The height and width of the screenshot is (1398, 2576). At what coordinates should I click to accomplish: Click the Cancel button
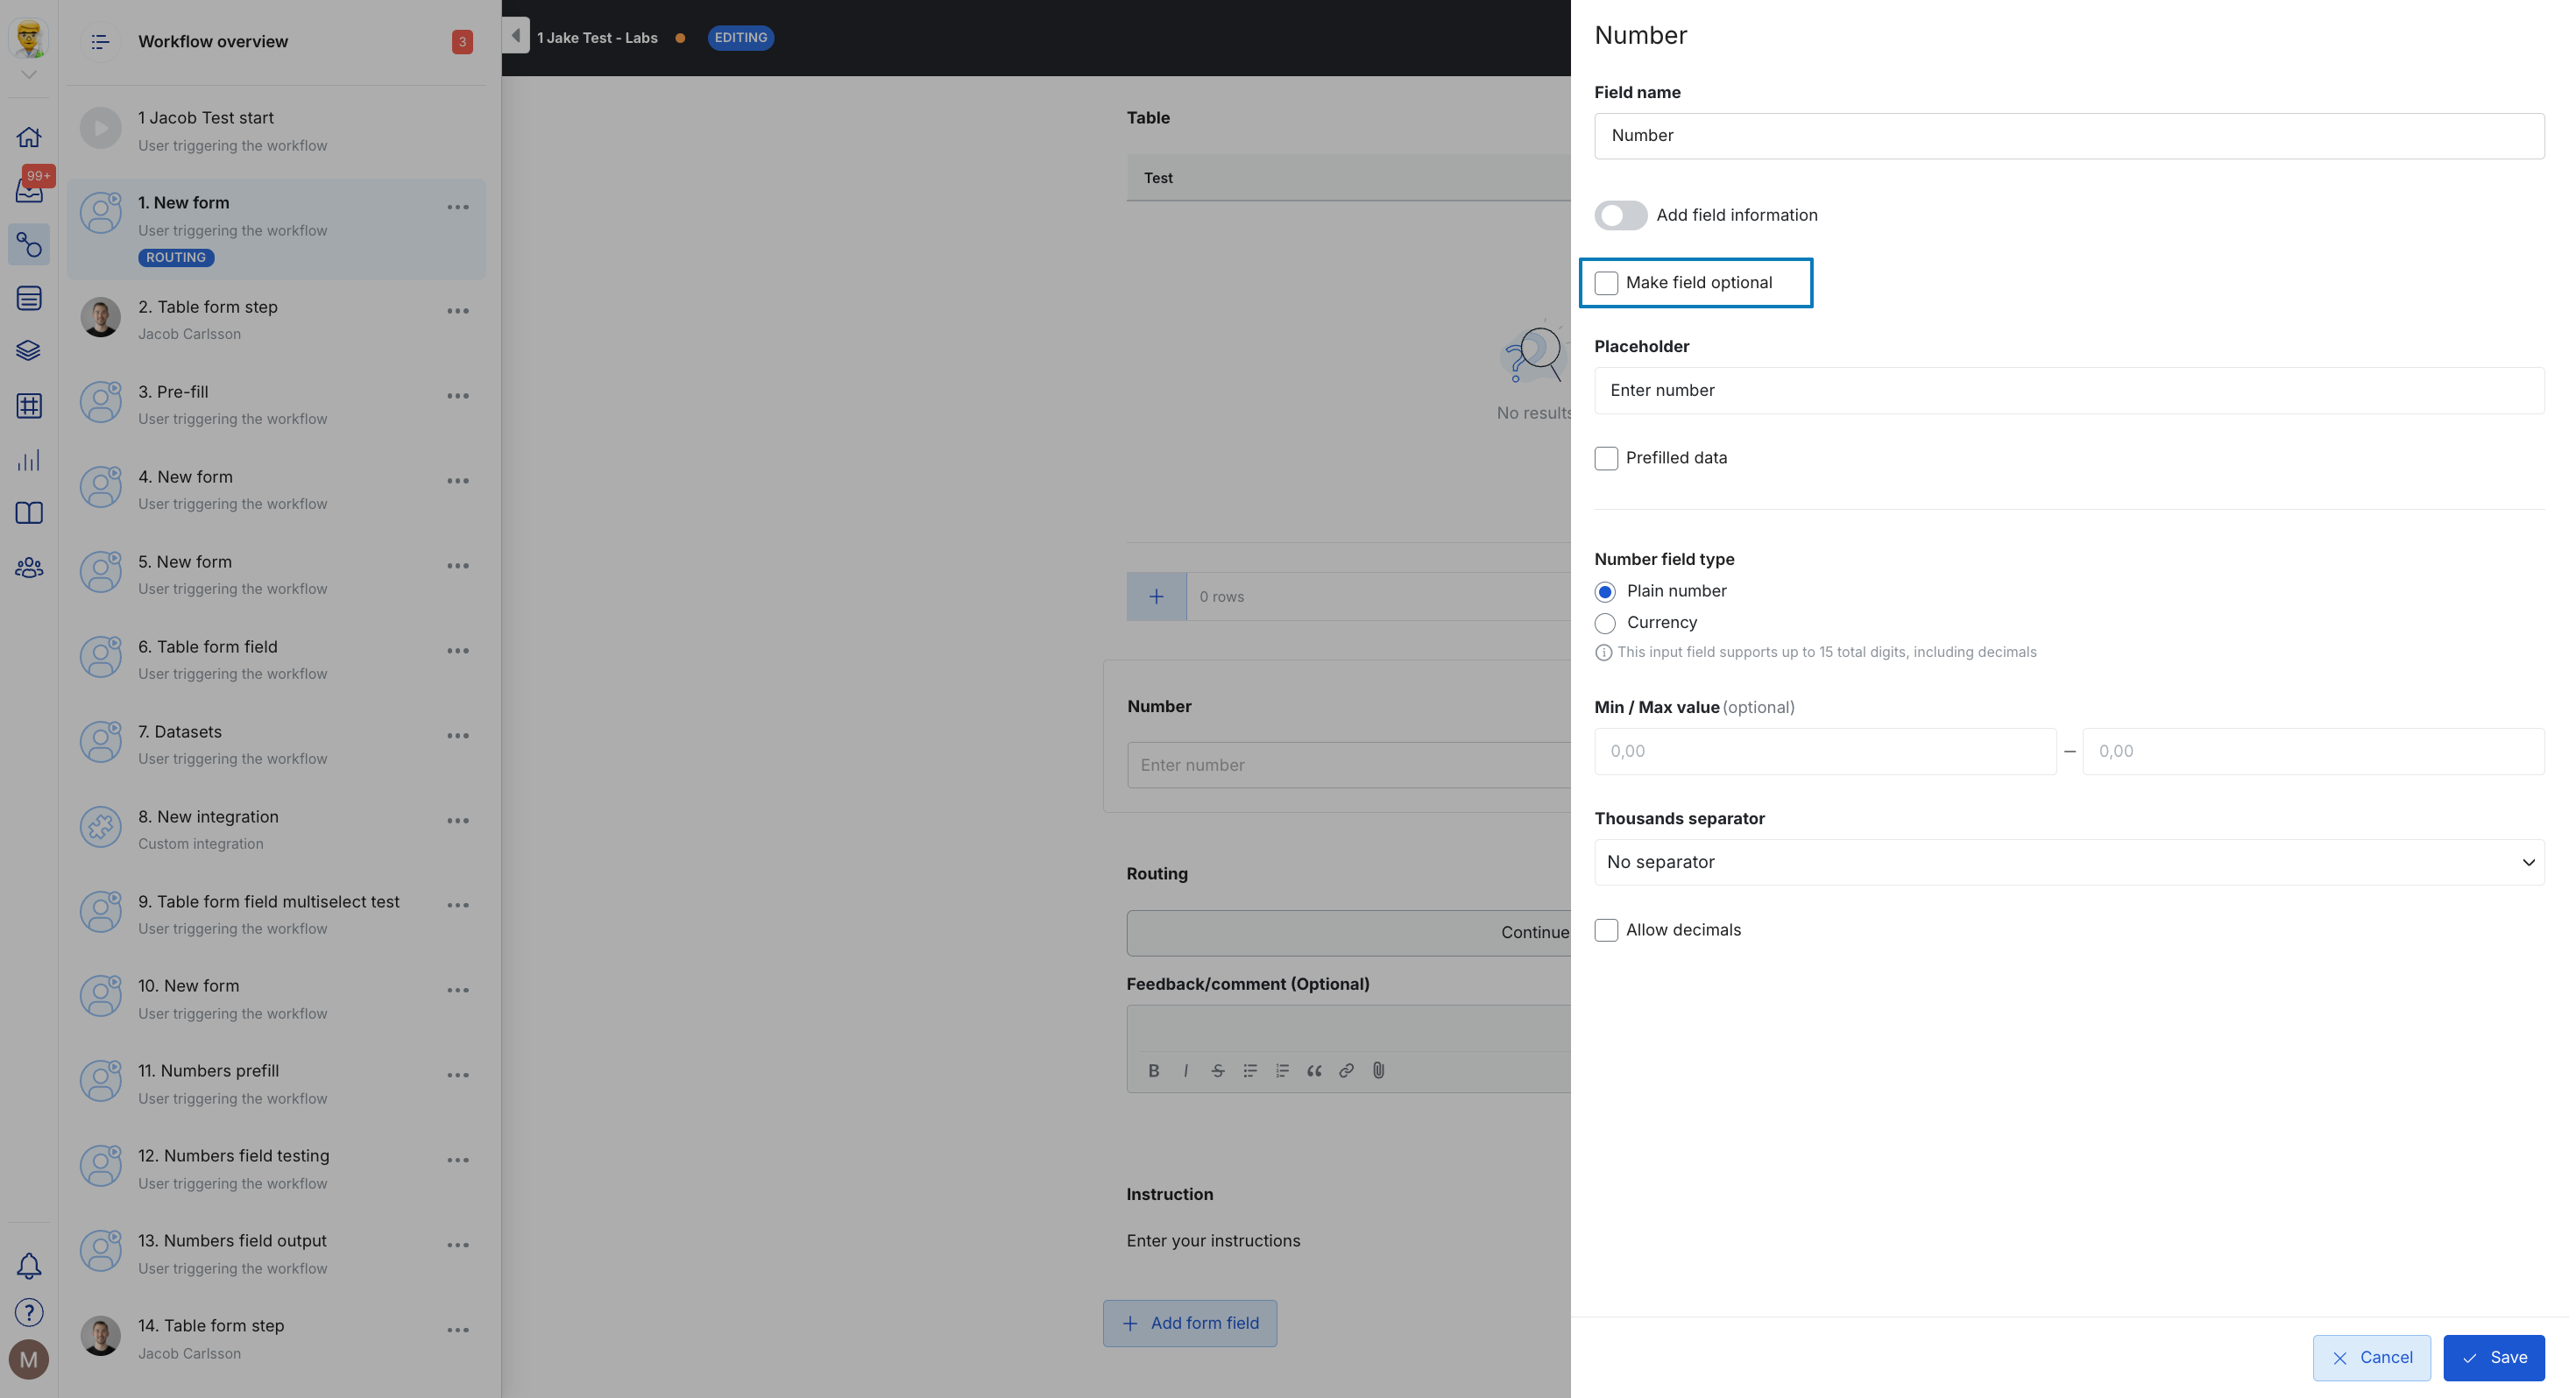pos(2371,1357)
